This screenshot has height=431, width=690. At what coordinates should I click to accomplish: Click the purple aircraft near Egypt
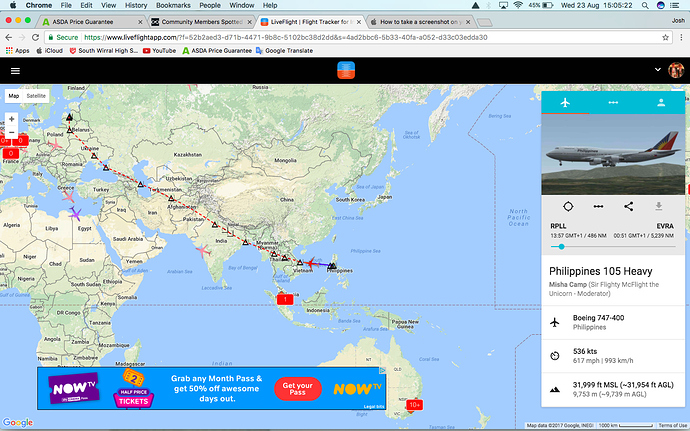coord(75,214)
